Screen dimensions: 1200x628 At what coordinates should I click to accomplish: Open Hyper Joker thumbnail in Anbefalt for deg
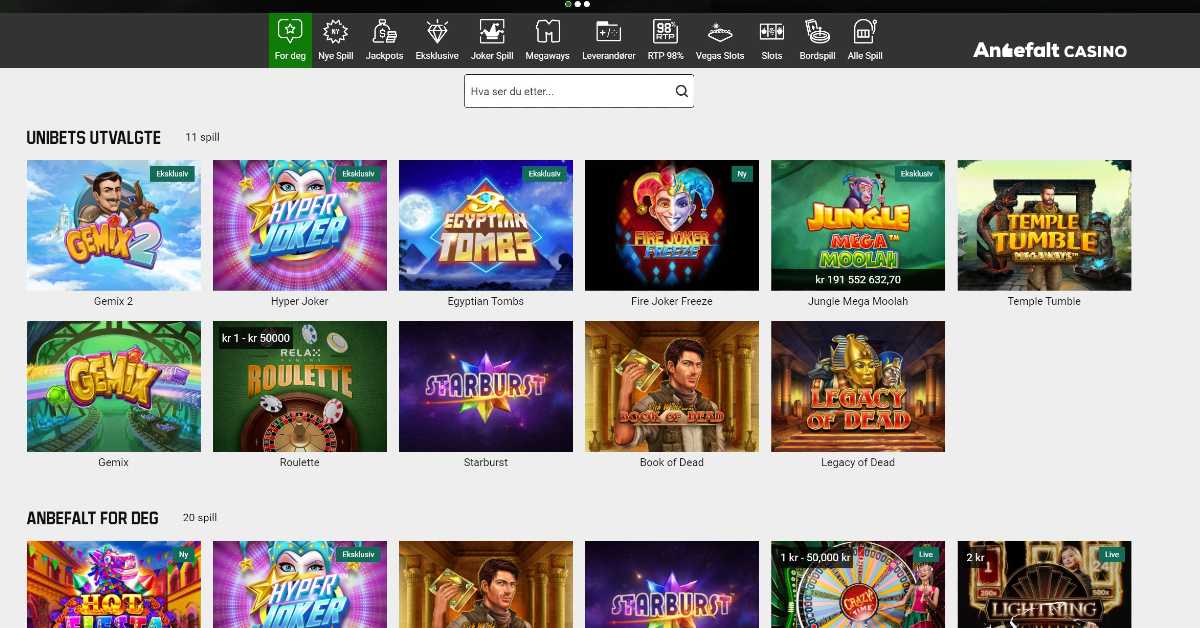pyautogui.click(x=300, y=585)
